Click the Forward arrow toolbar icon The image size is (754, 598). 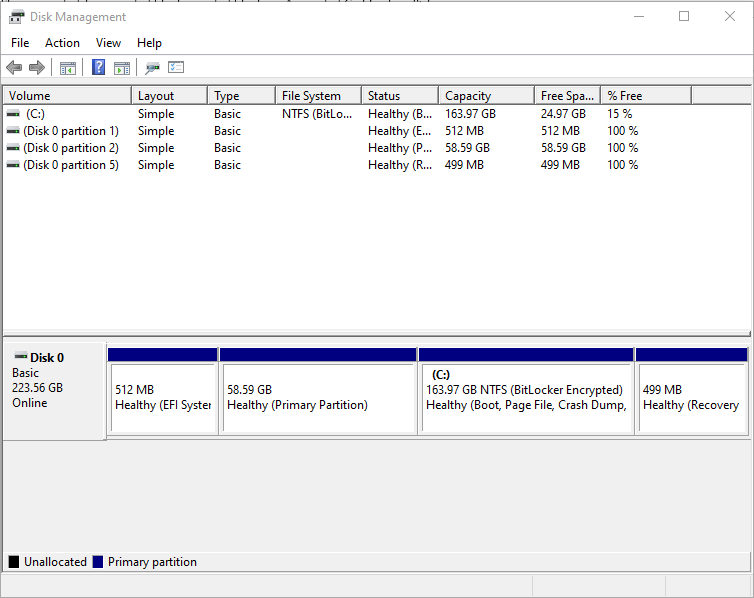click(x=37, y=68)
